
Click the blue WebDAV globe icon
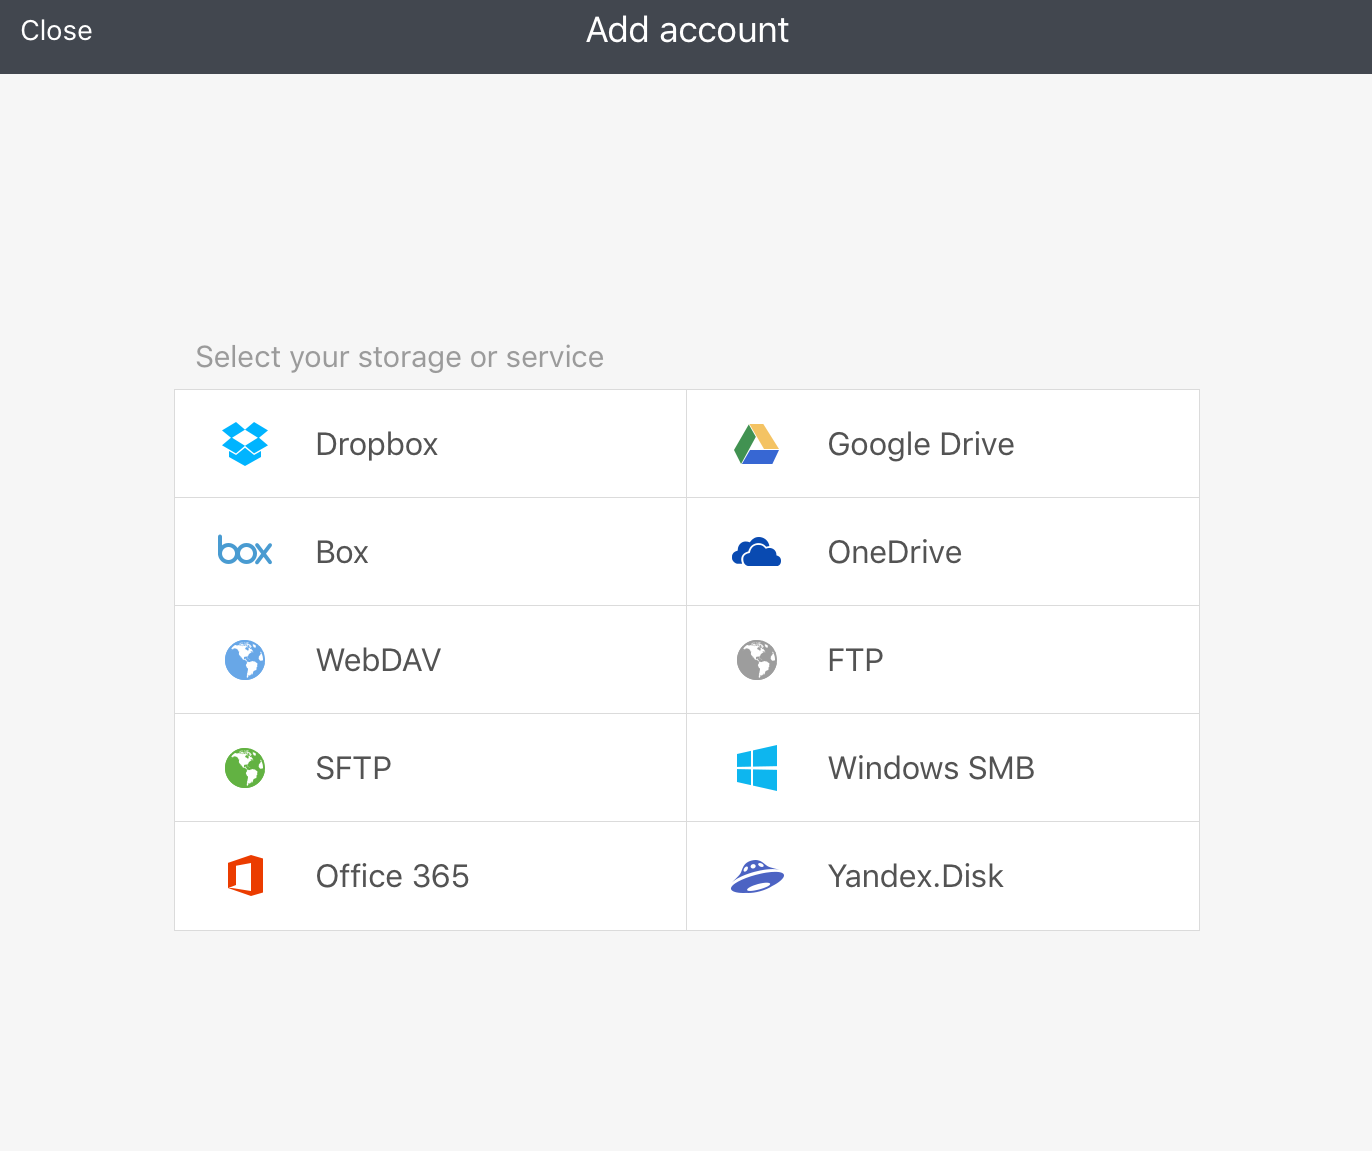pyautogui.click(x=245, y=660)
